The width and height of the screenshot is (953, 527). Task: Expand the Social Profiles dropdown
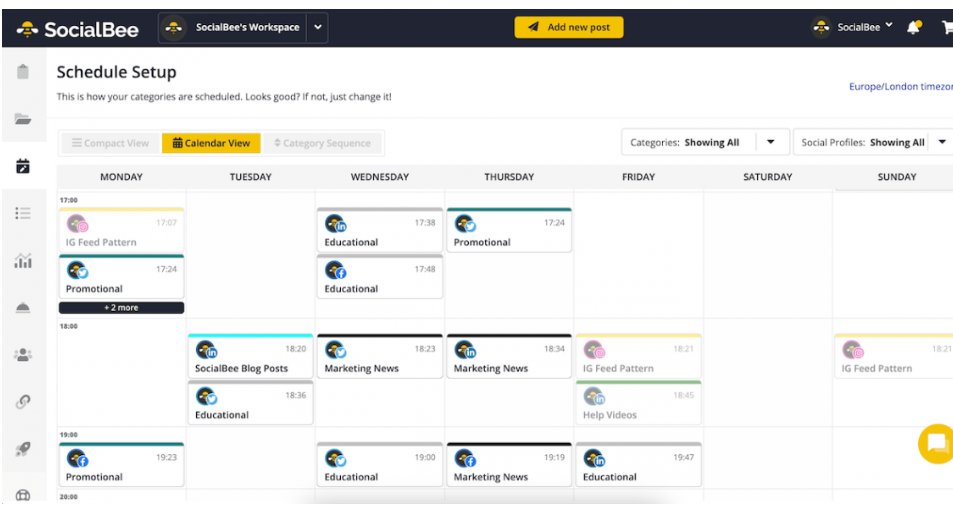click(941, 142)
